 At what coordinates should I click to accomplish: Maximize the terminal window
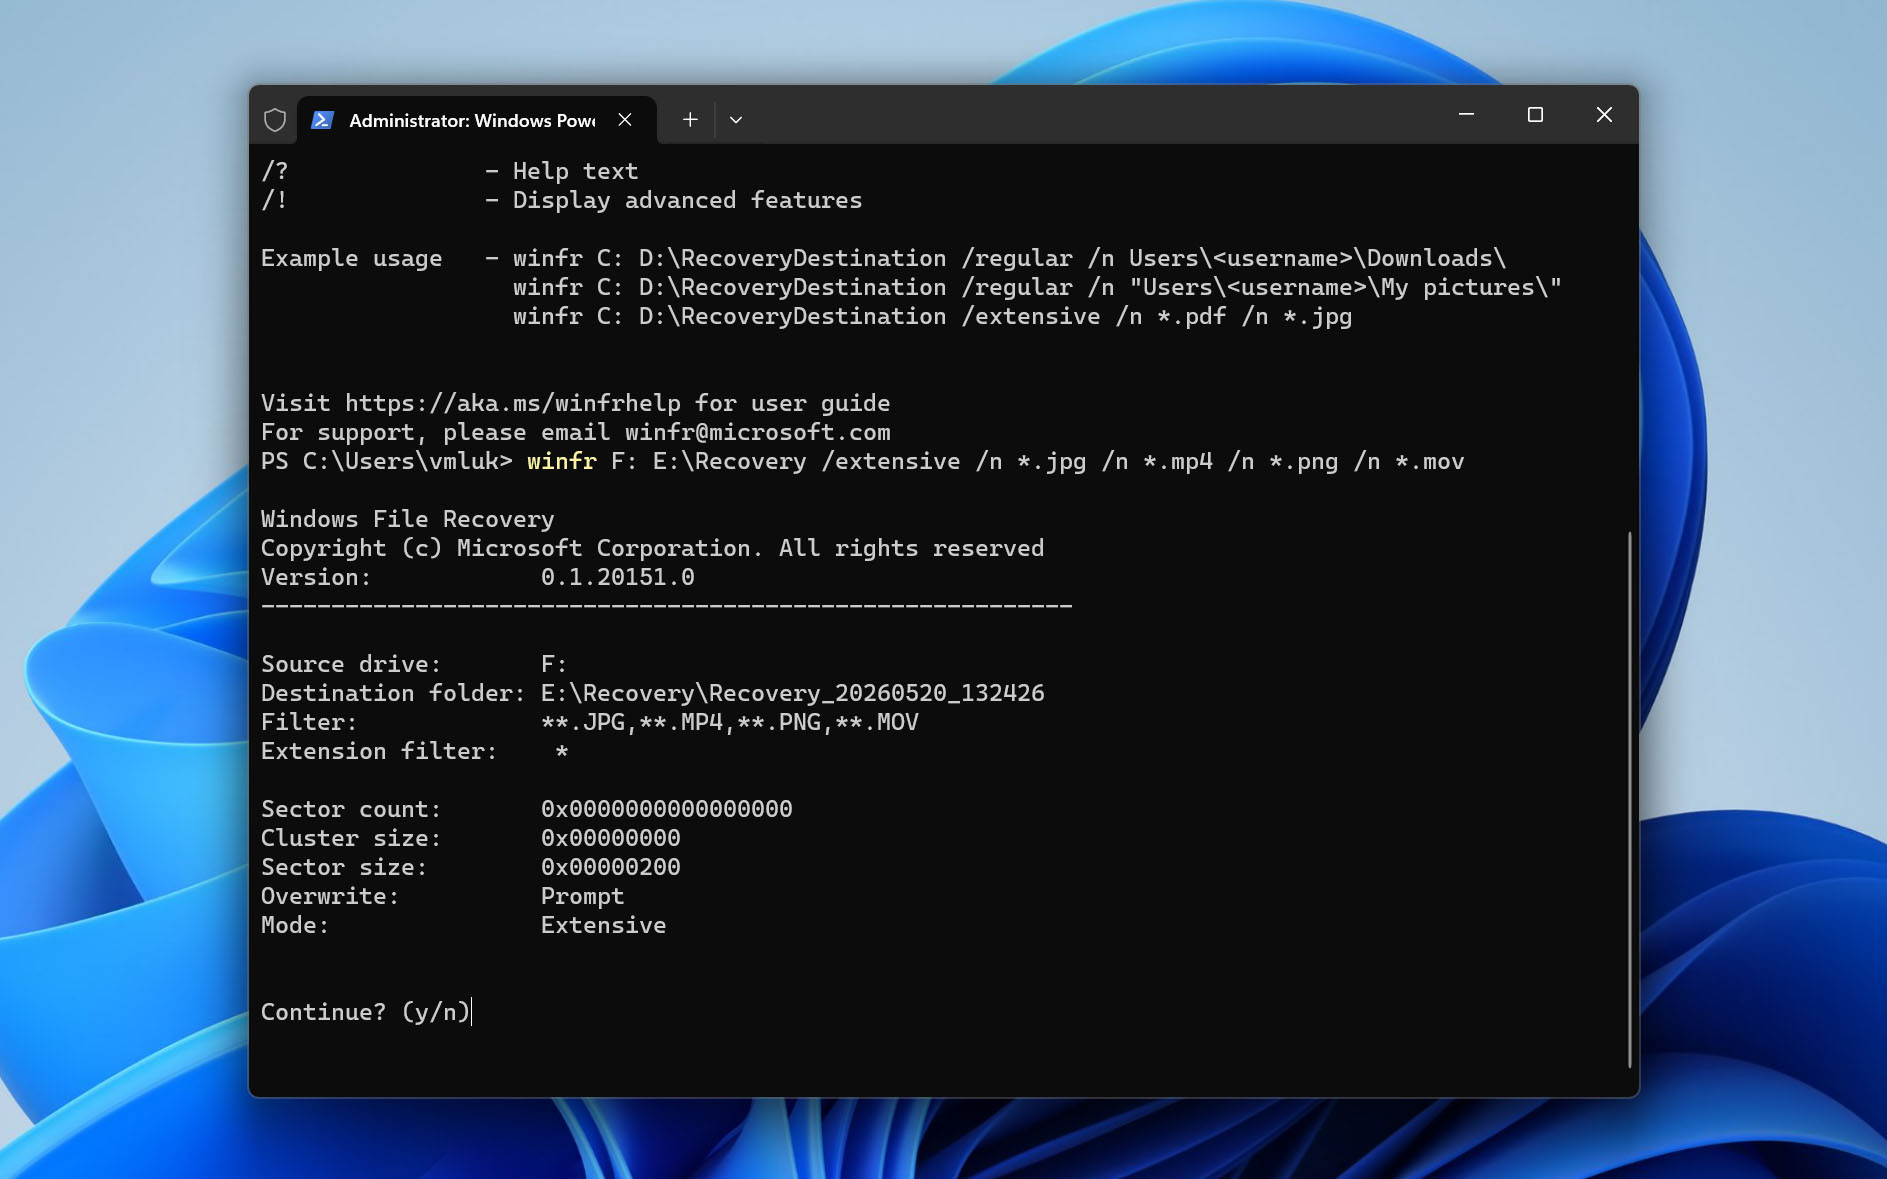[x=1535, y=115]
